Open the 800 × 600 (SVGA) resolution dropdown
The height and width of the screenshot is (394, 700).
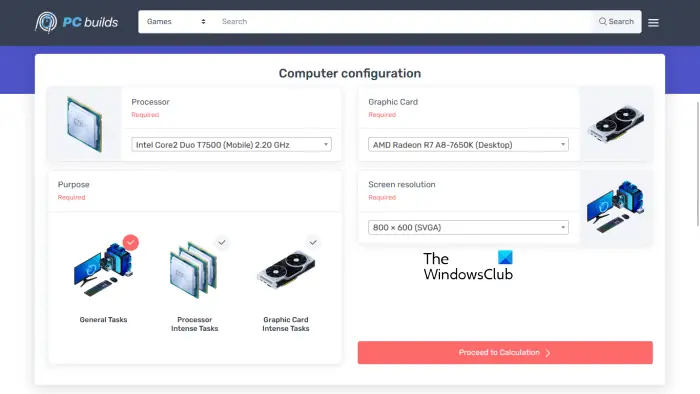pyautogui.click(x=468, y=227)
